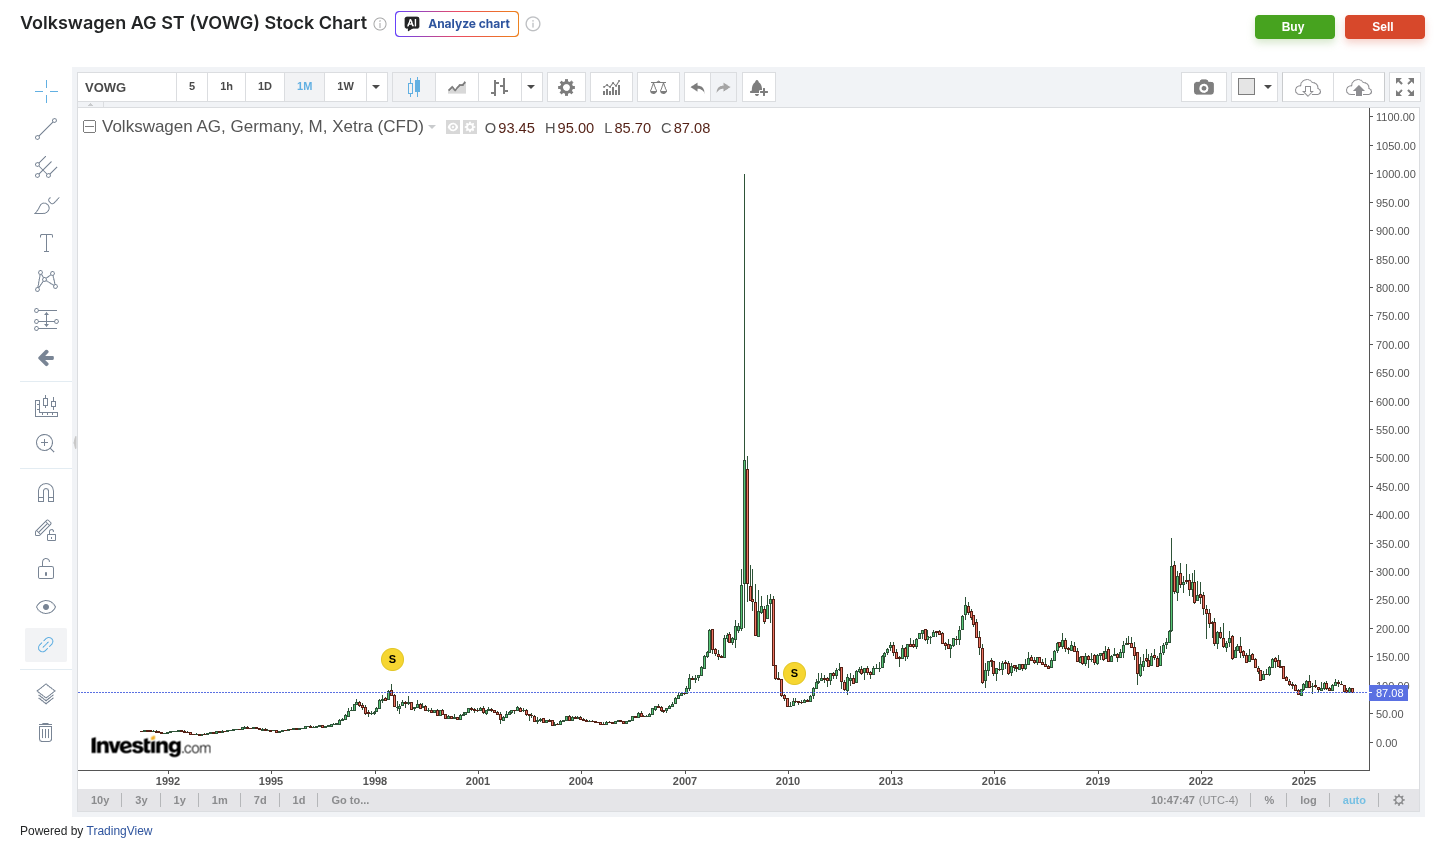The image size is (1437, 853).
Task: Enter fullscreen chart mode
Action: (x=1405, y=87)
